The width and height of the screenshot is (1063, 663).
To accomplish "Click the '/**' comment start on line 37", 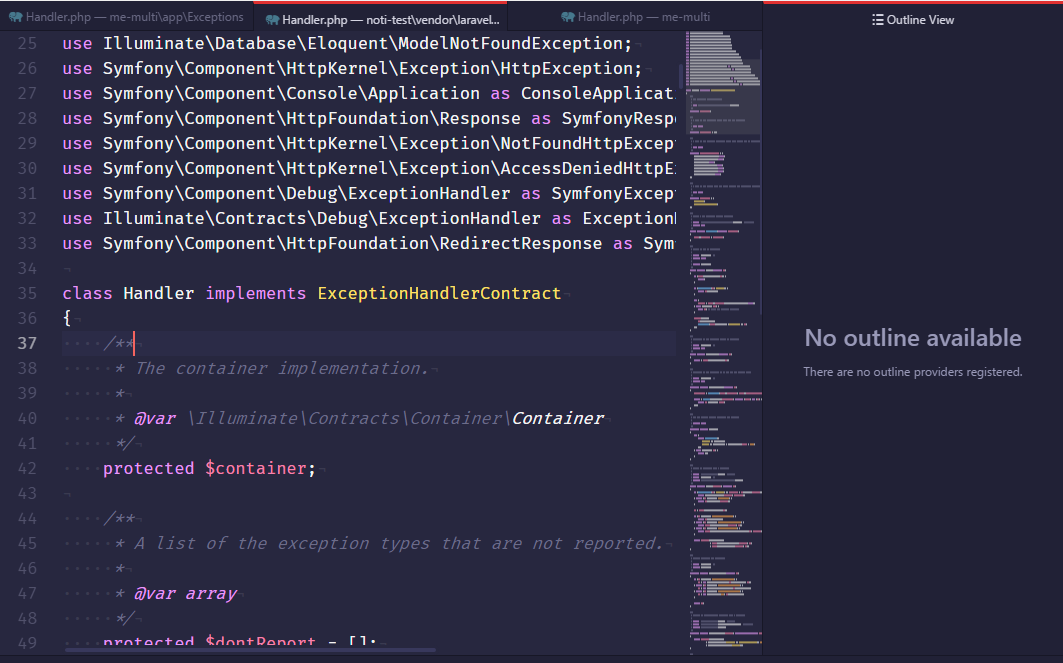I will (x=119, y=344).
